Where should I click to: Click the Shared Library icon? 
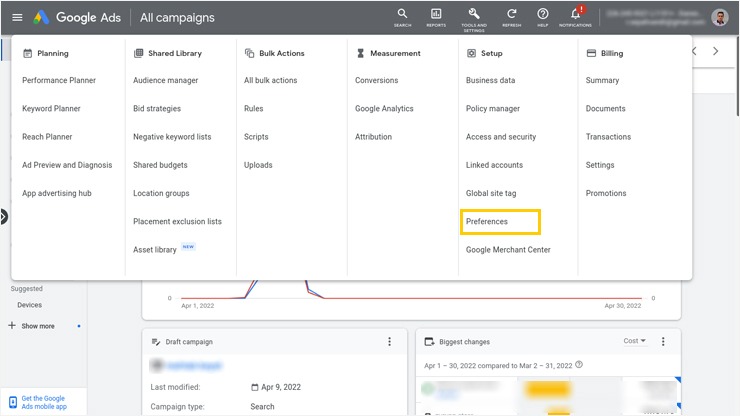pos(138,53)
